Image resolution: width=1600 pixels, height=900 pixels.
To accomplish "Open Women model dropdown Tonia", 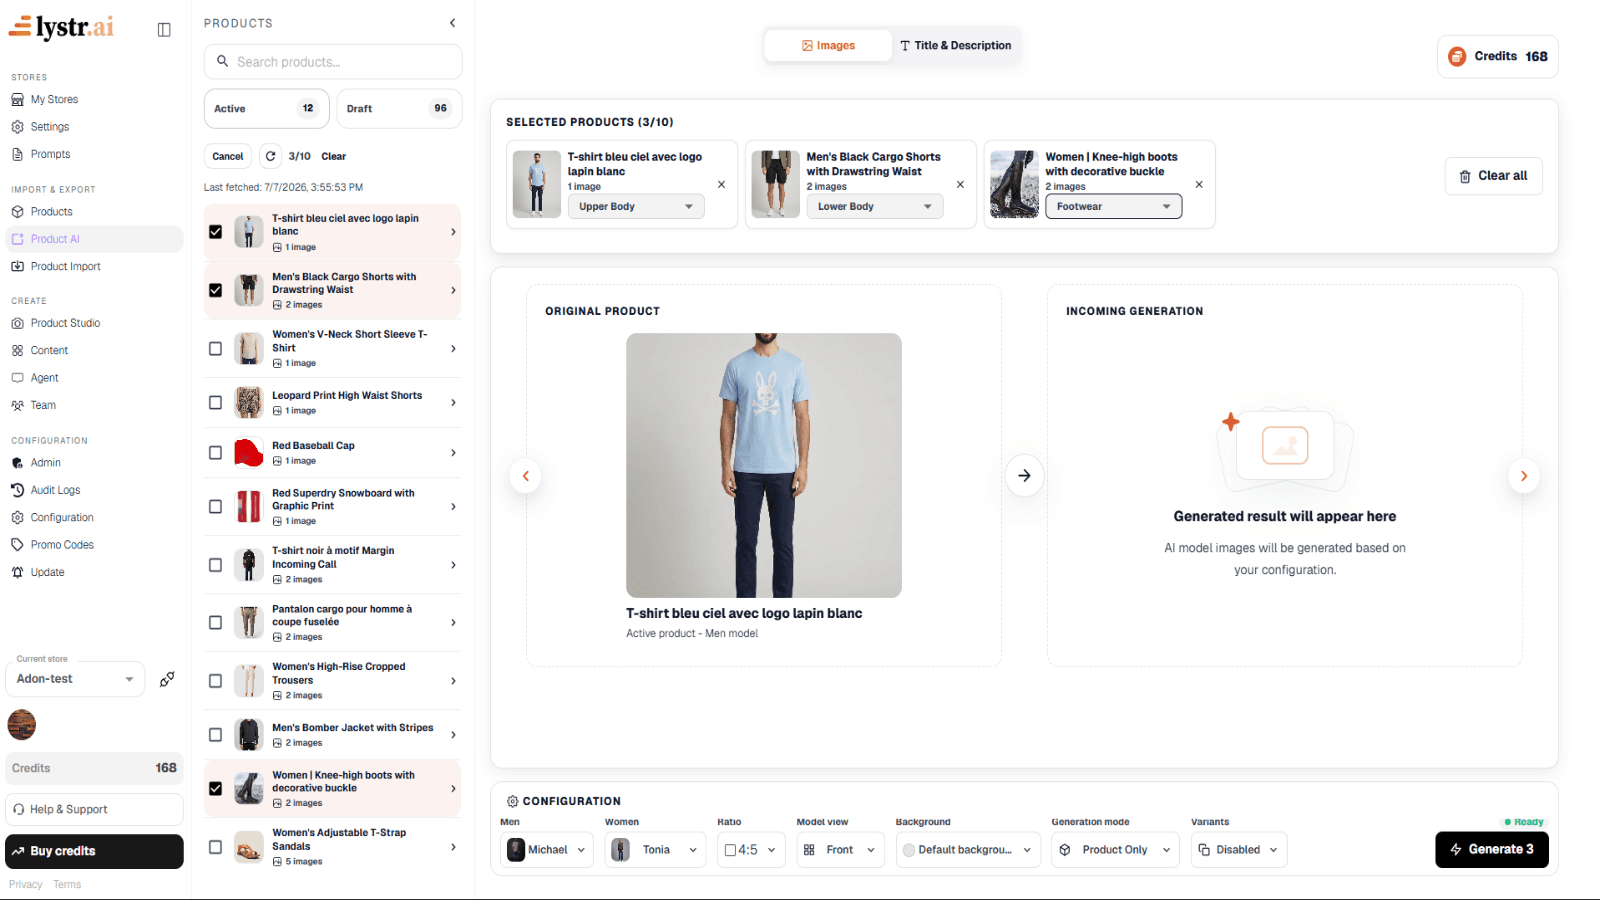I will (655, 850).
